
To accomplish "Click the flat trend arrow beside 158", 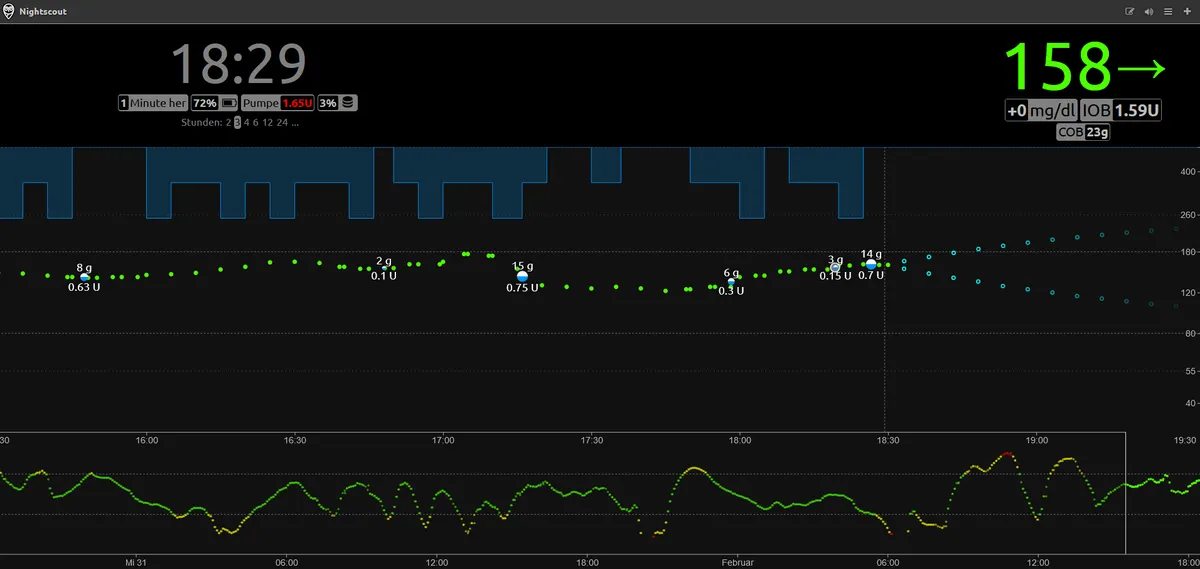I will pos(1142,69).
